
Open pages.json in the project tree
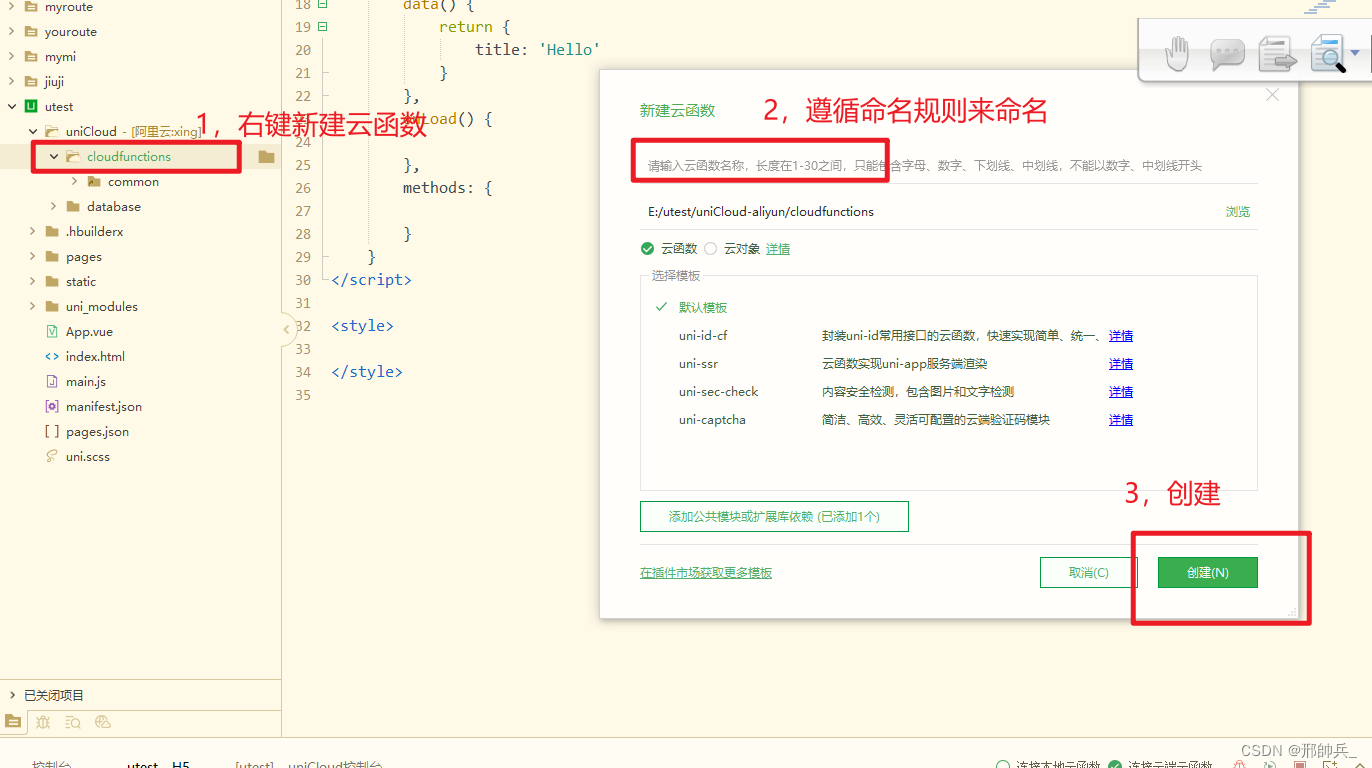pos(97,431)
